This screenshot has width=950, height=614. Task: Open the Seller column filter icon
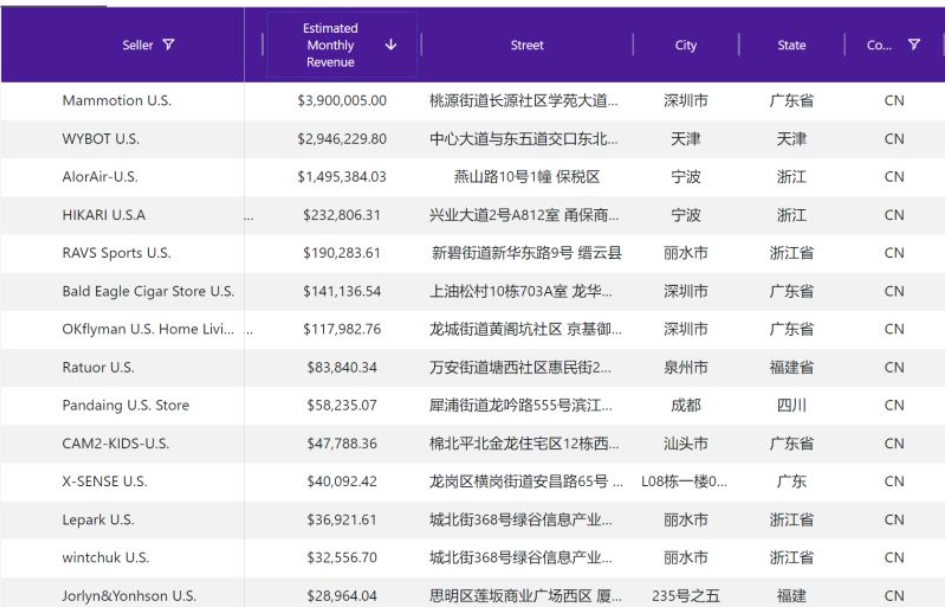pyautogui.click(x=168, y=45)
